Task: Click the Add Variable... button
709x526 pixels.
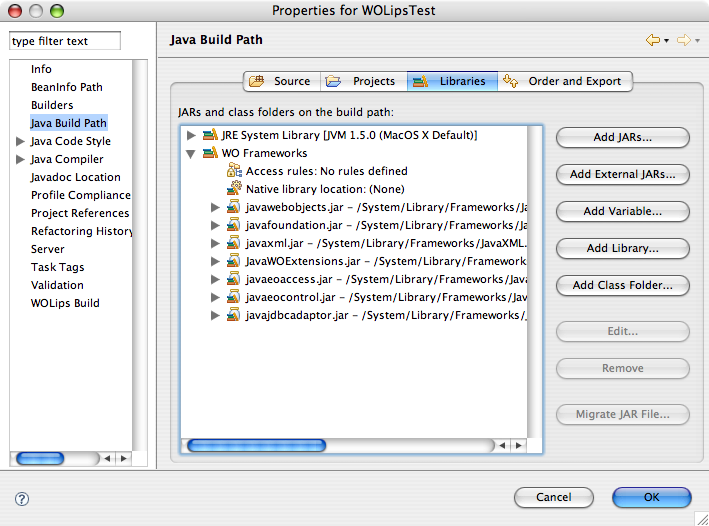Action: [x=623, y=211]
